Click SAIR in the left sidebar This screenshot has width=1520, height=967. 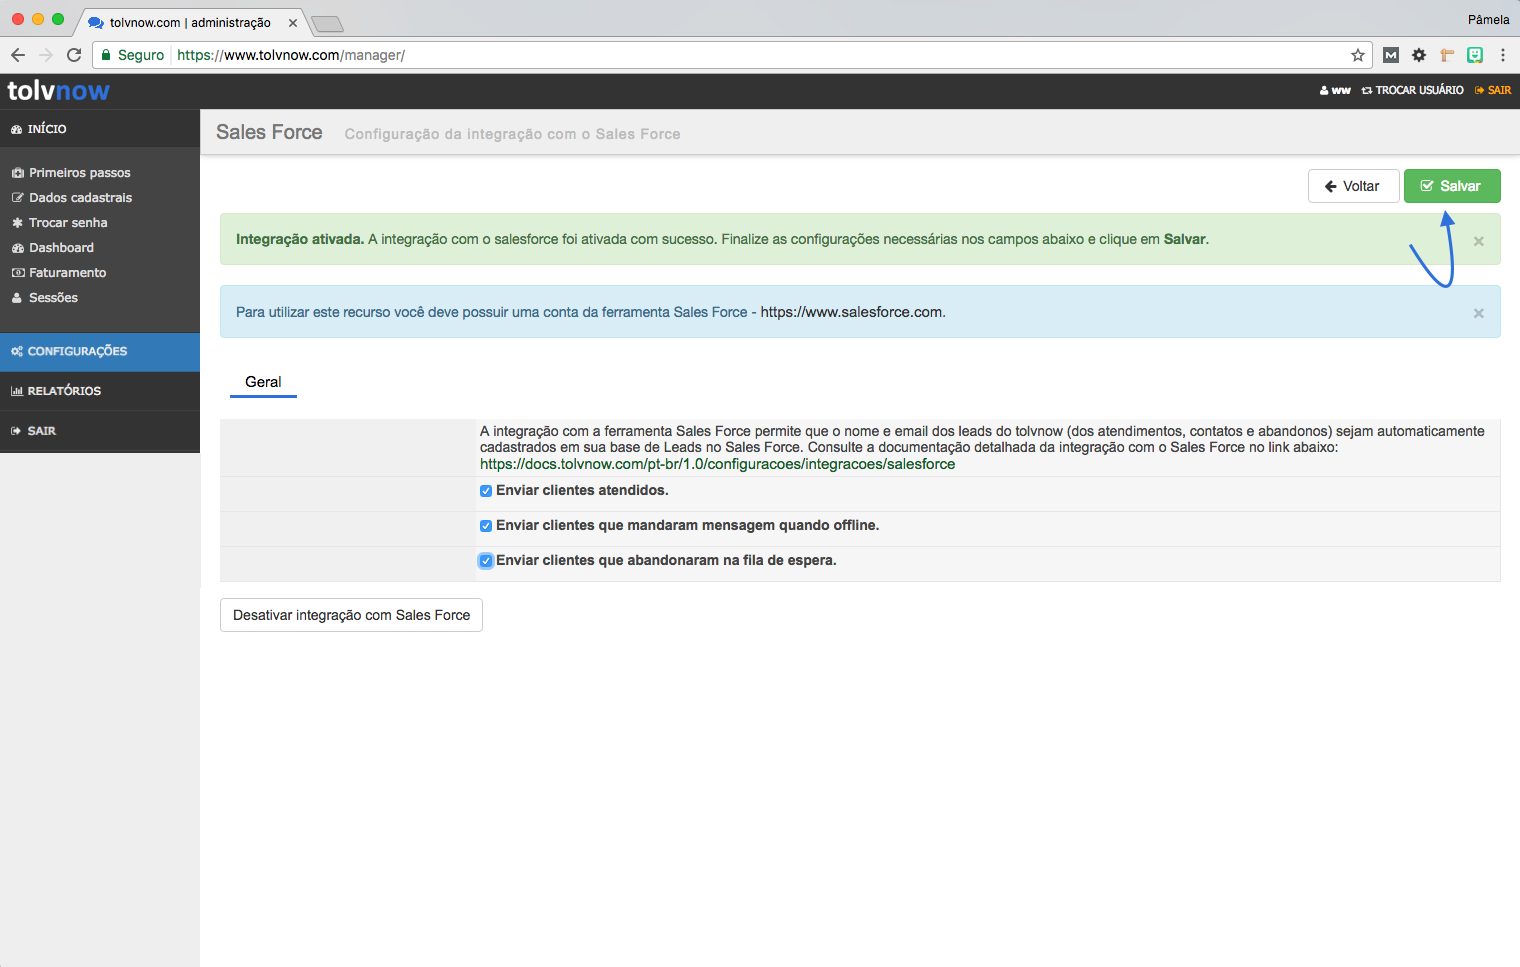pyautogui.click(x=100, y=431)
